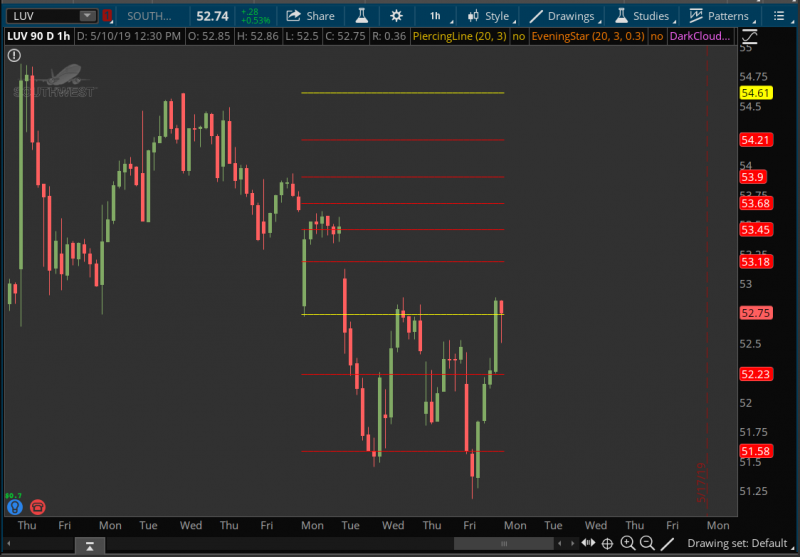Click the info icon below the symbol label
This screenshot has width=800, height=557.
(x=13, y=55)
